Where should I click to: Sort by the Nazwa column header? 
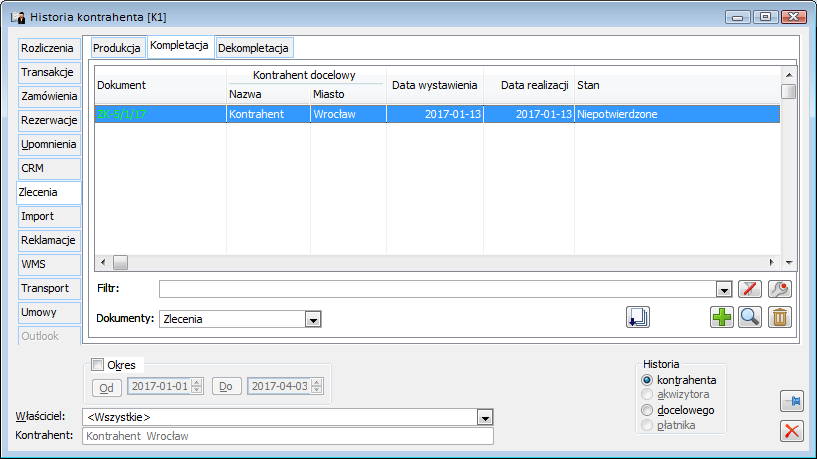point(268,94)
